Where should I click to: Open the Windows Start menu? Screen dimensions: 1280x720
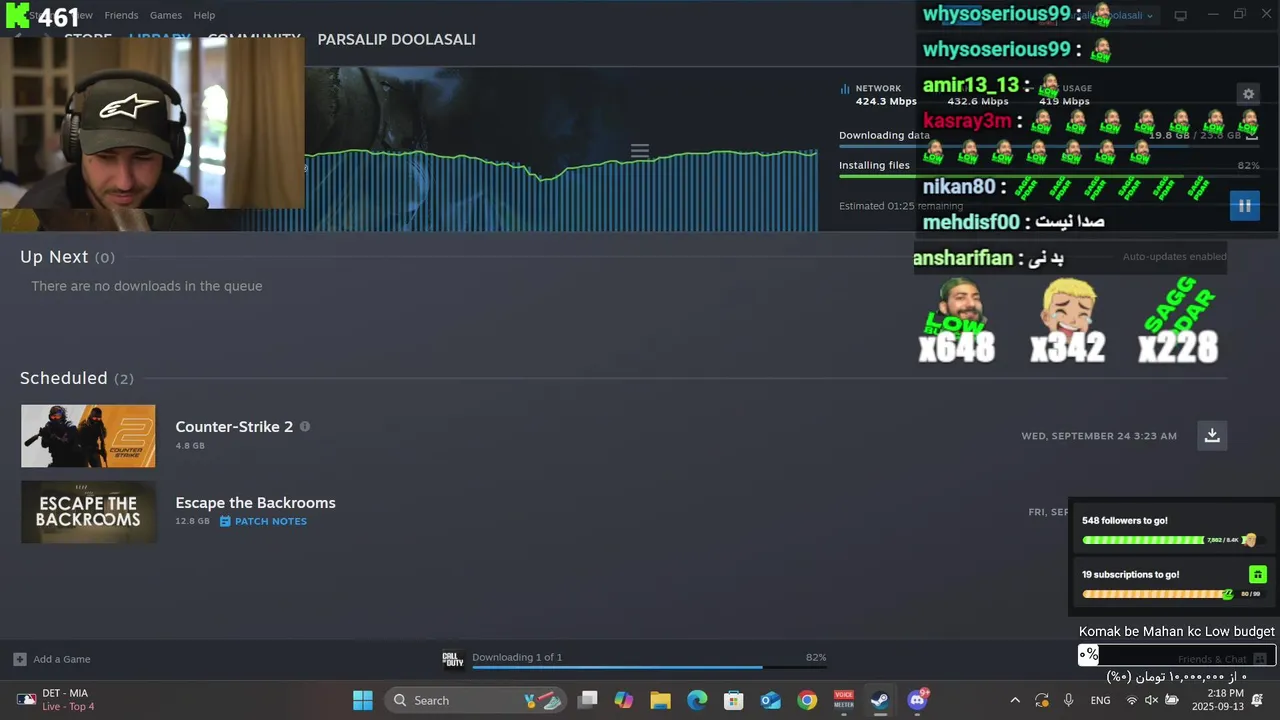tap(363, 700)
